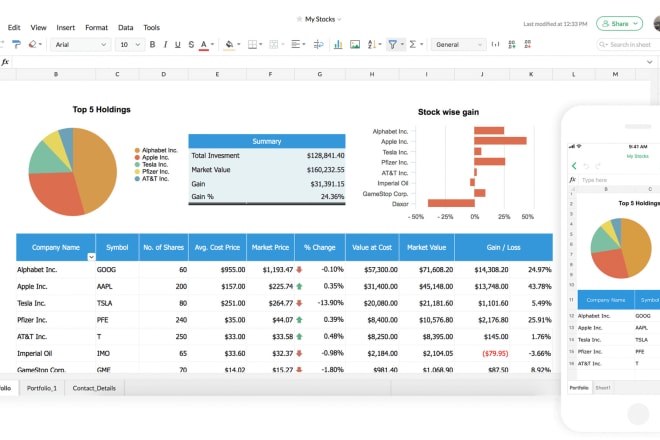Click the search magnifier icon
660x440 pixels.
[602, 44]
